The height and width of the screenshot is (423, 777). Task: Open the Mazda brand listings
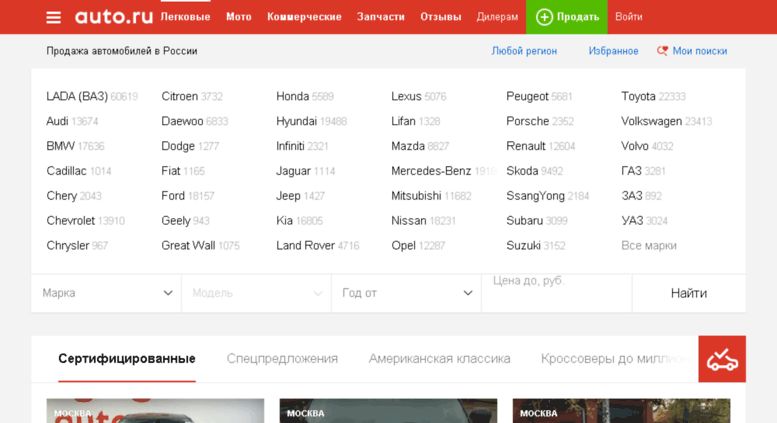pyautogui.click(x=408, y=146)
